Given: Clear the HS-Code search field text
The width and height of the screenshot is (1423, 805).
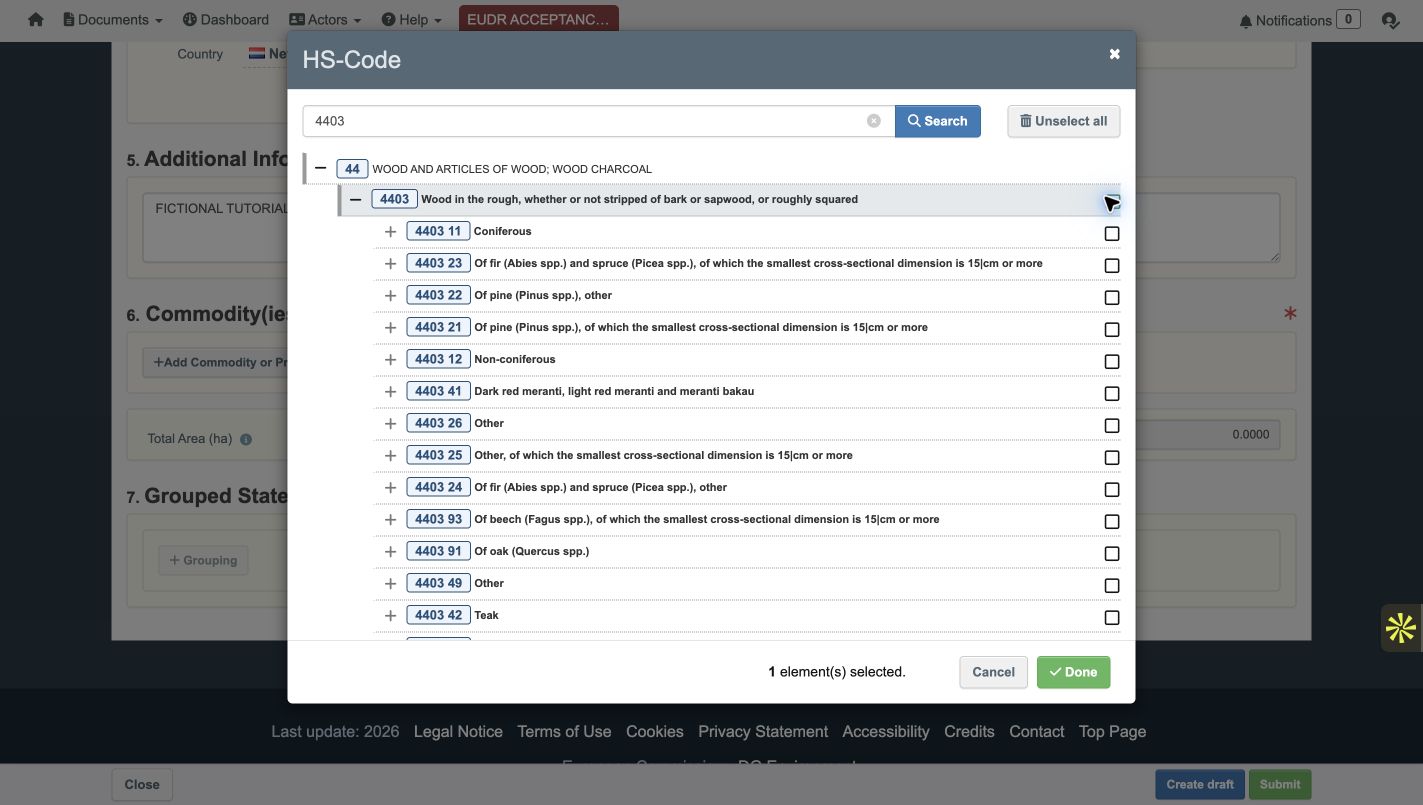Looking at the screenshot, I should point(874,121).
